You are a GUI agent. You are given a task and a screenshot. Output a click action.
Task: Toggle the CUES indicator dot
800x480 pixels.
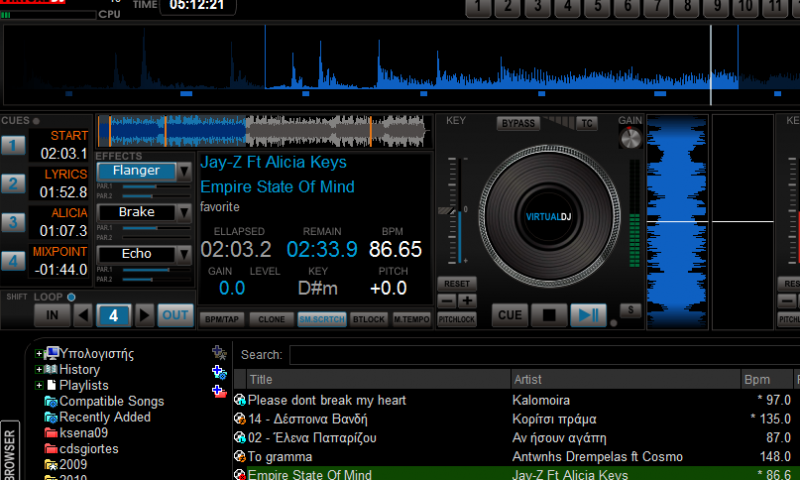(36, 121)
